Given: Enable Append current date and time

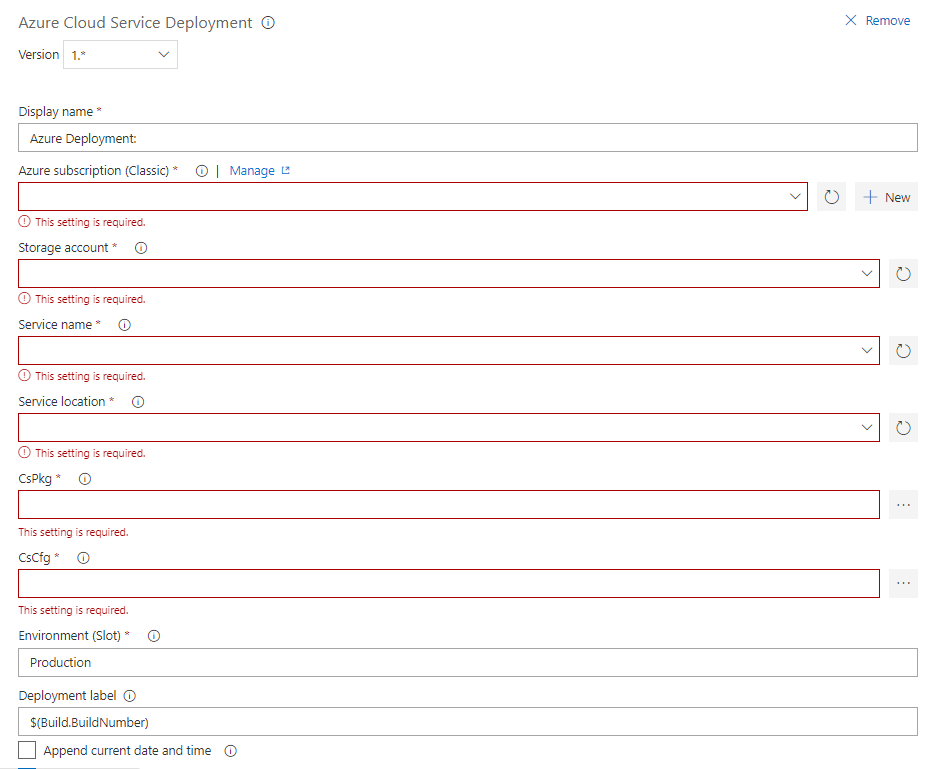Looking at the screenshot, I should (27, 750).
